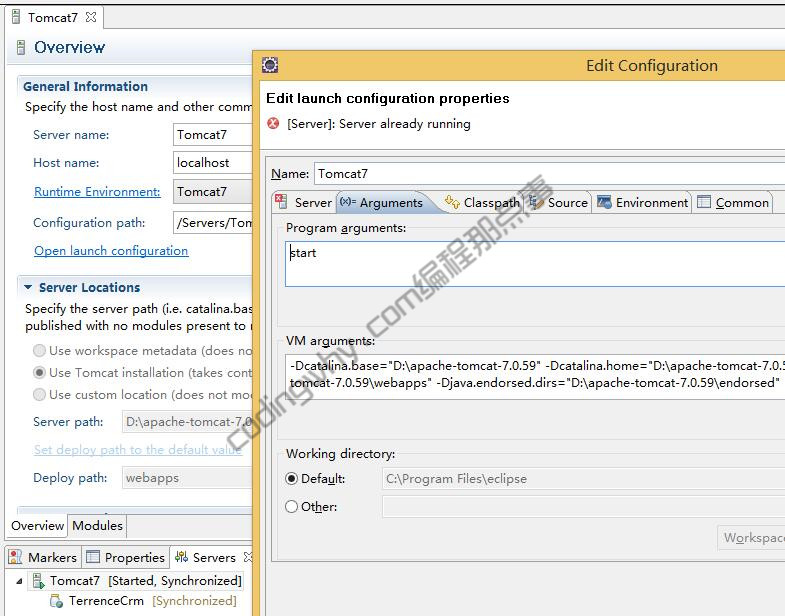Click the Classpath tab icon
The width and height of the screenshot is (785, 616).
pyautogui.click(x=452, y=202)
